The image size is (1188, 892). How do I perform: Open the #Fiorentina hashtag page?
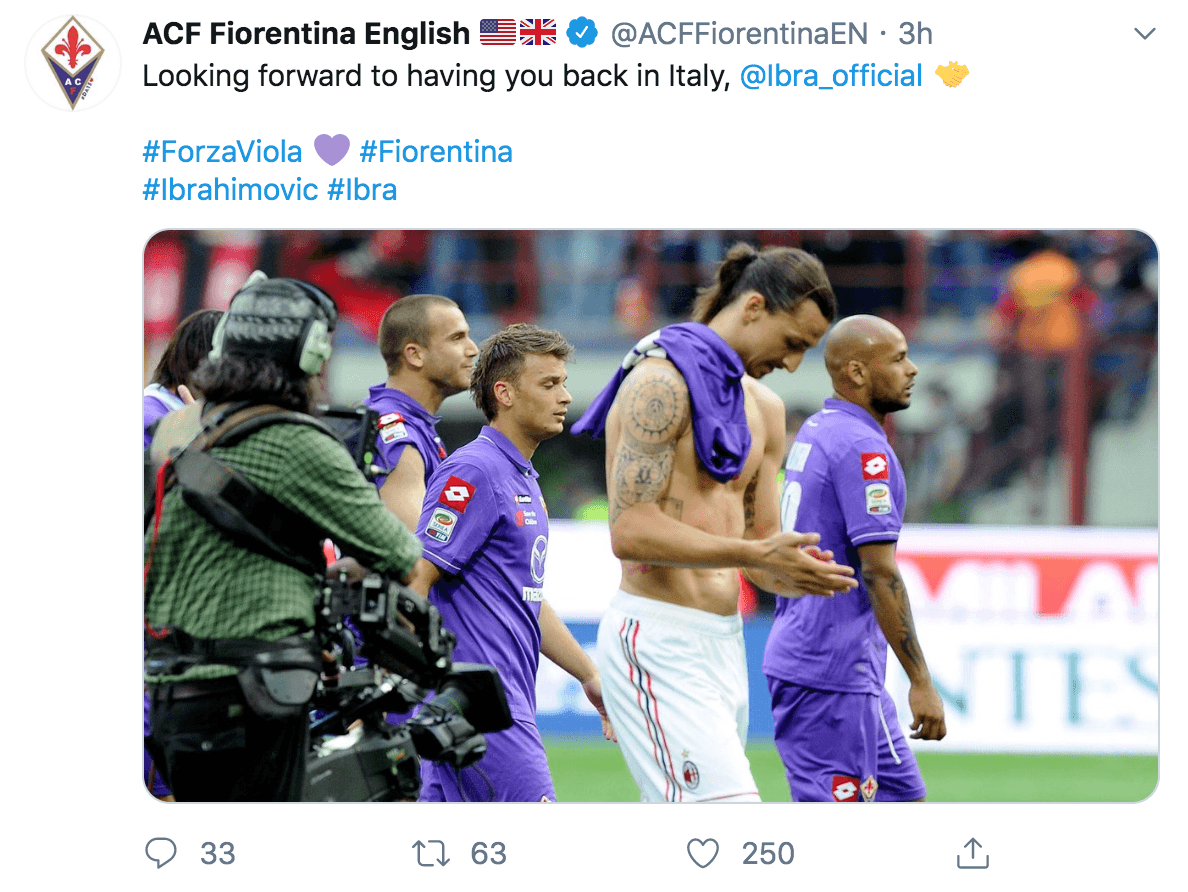click(x=434, y=150)
